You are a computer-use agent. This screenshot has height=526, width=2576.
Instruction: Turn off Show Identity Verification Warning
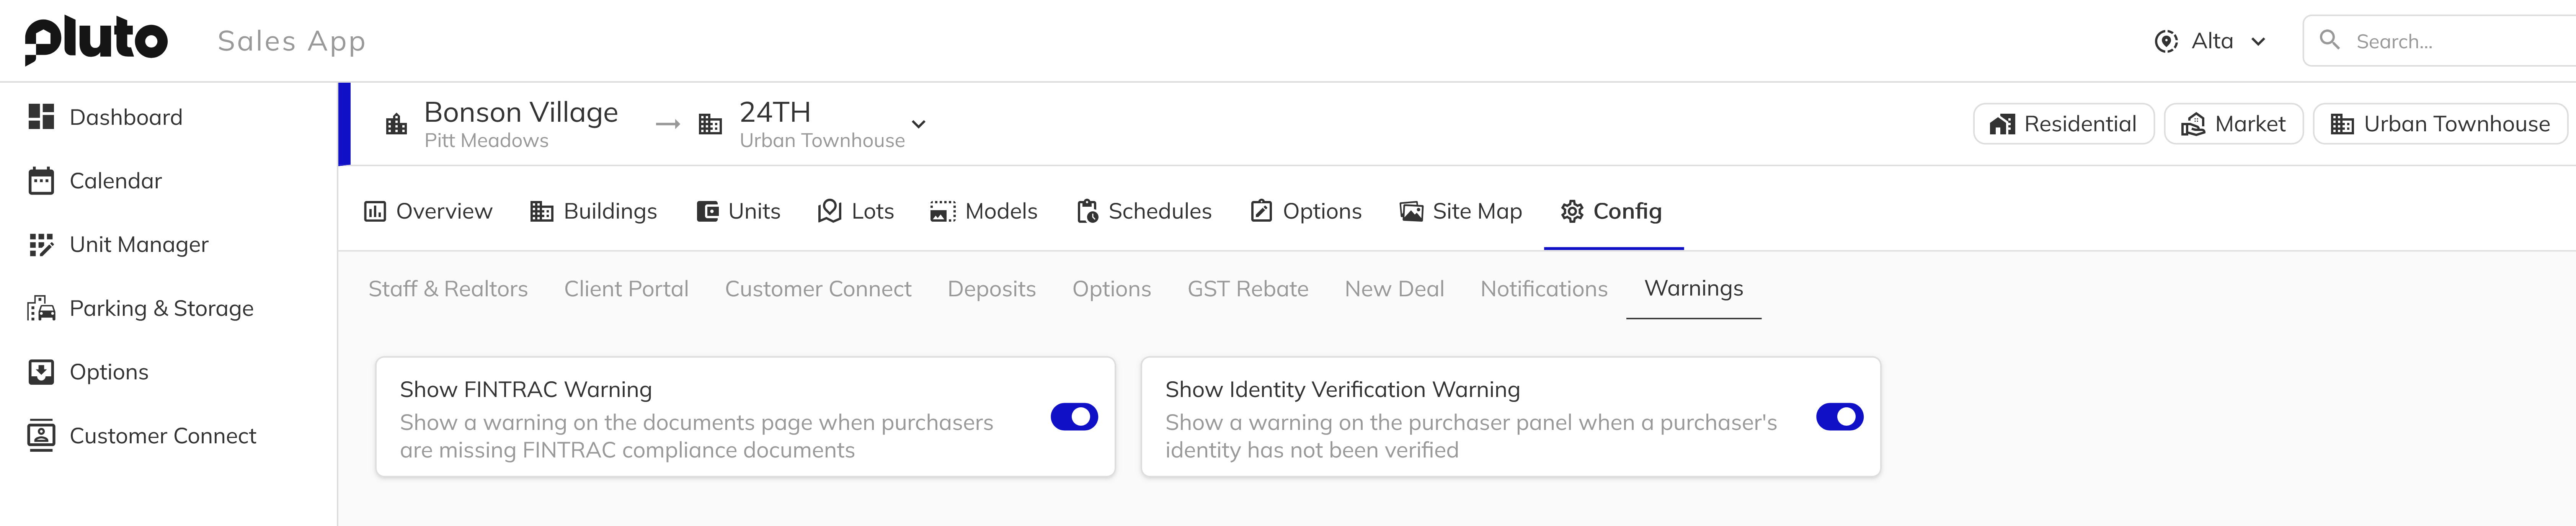(x=1839, y=417)
